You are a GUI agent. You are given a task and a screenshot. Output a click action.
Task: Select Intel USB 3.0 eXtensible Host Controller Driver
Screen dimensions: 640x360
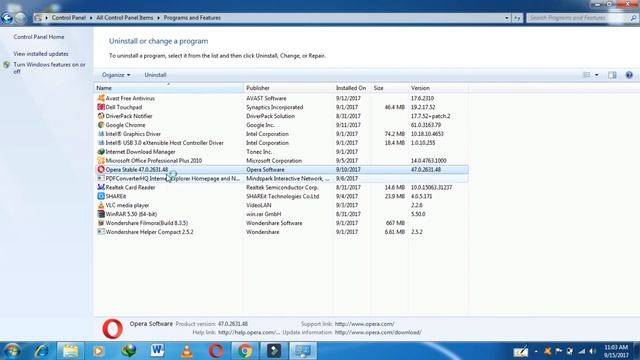281,143
